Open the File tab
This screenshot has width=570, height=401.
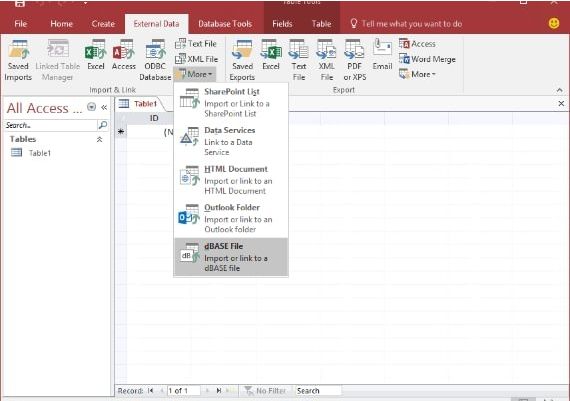point(21,24)
